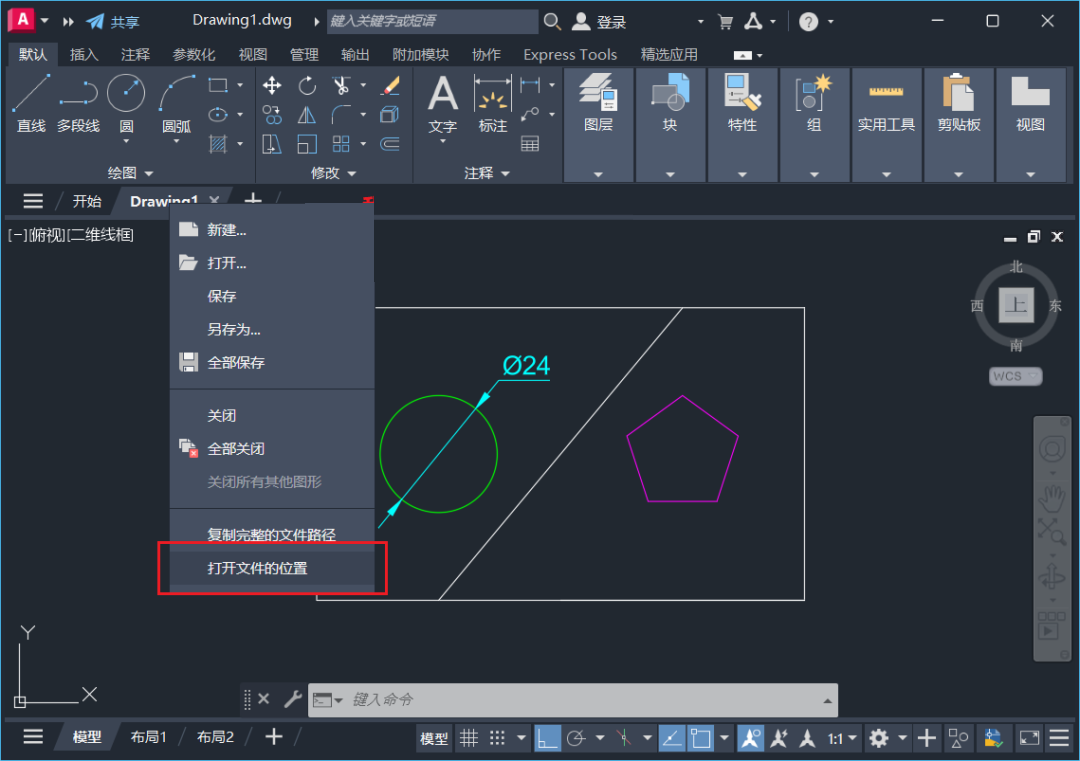
Task: Click the 登录 sign-in button
Action: [610, 22]
